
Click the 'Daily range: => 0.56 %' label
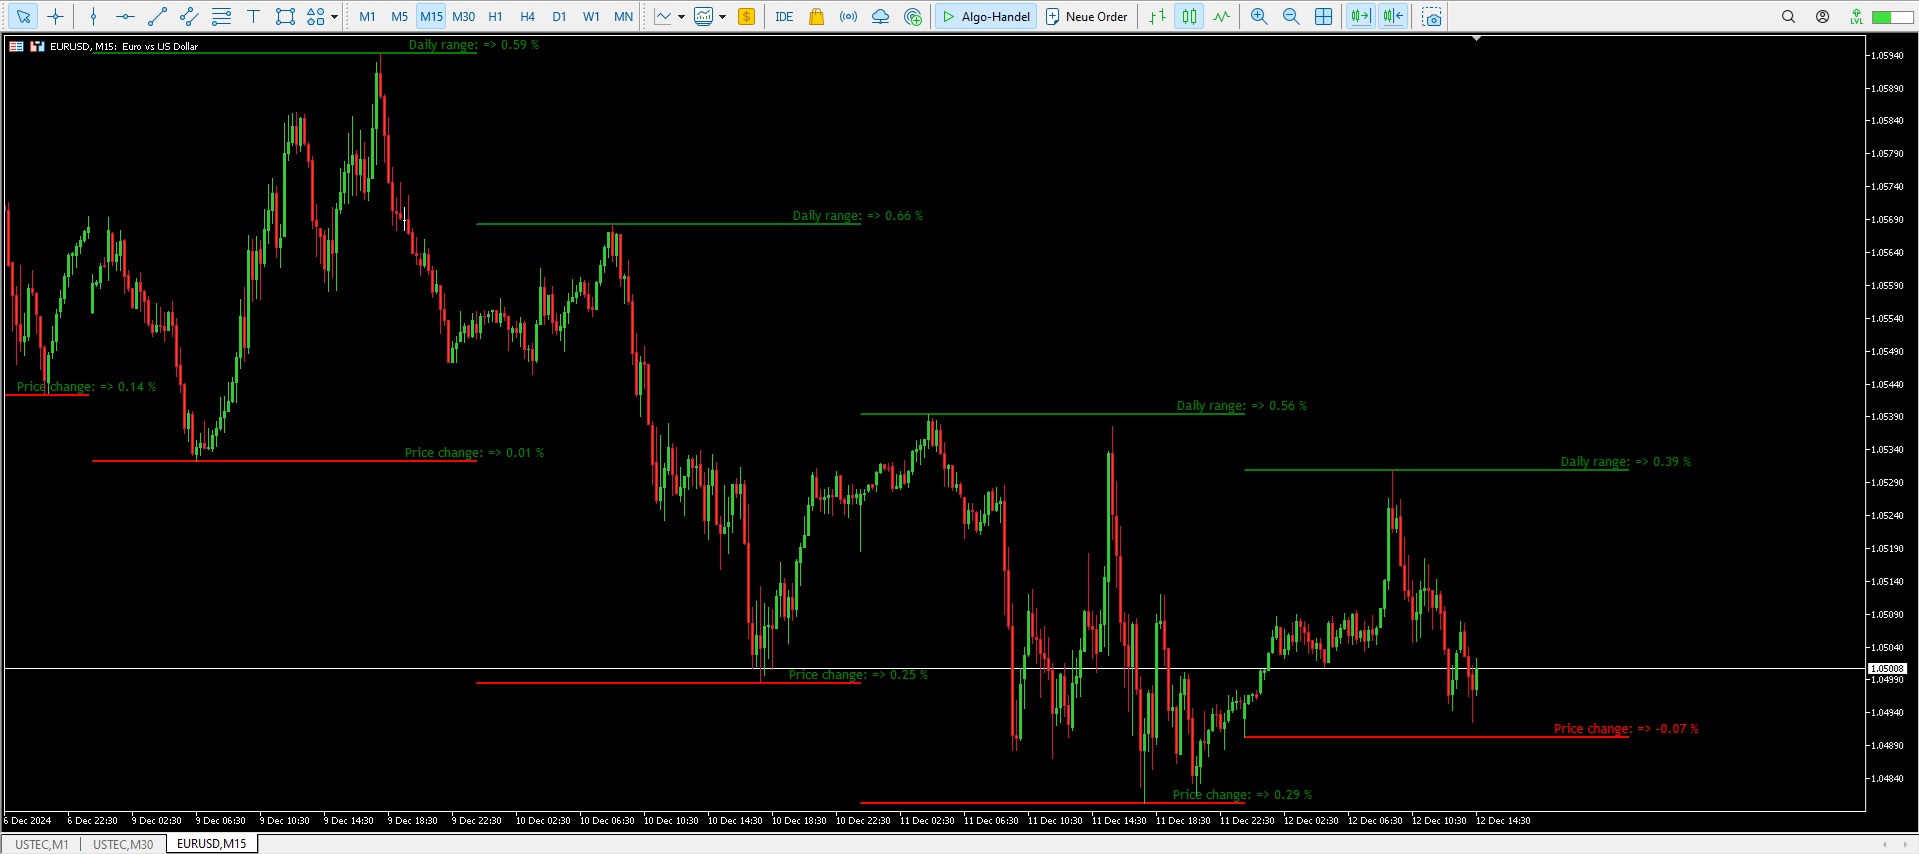click(1242, 406)
